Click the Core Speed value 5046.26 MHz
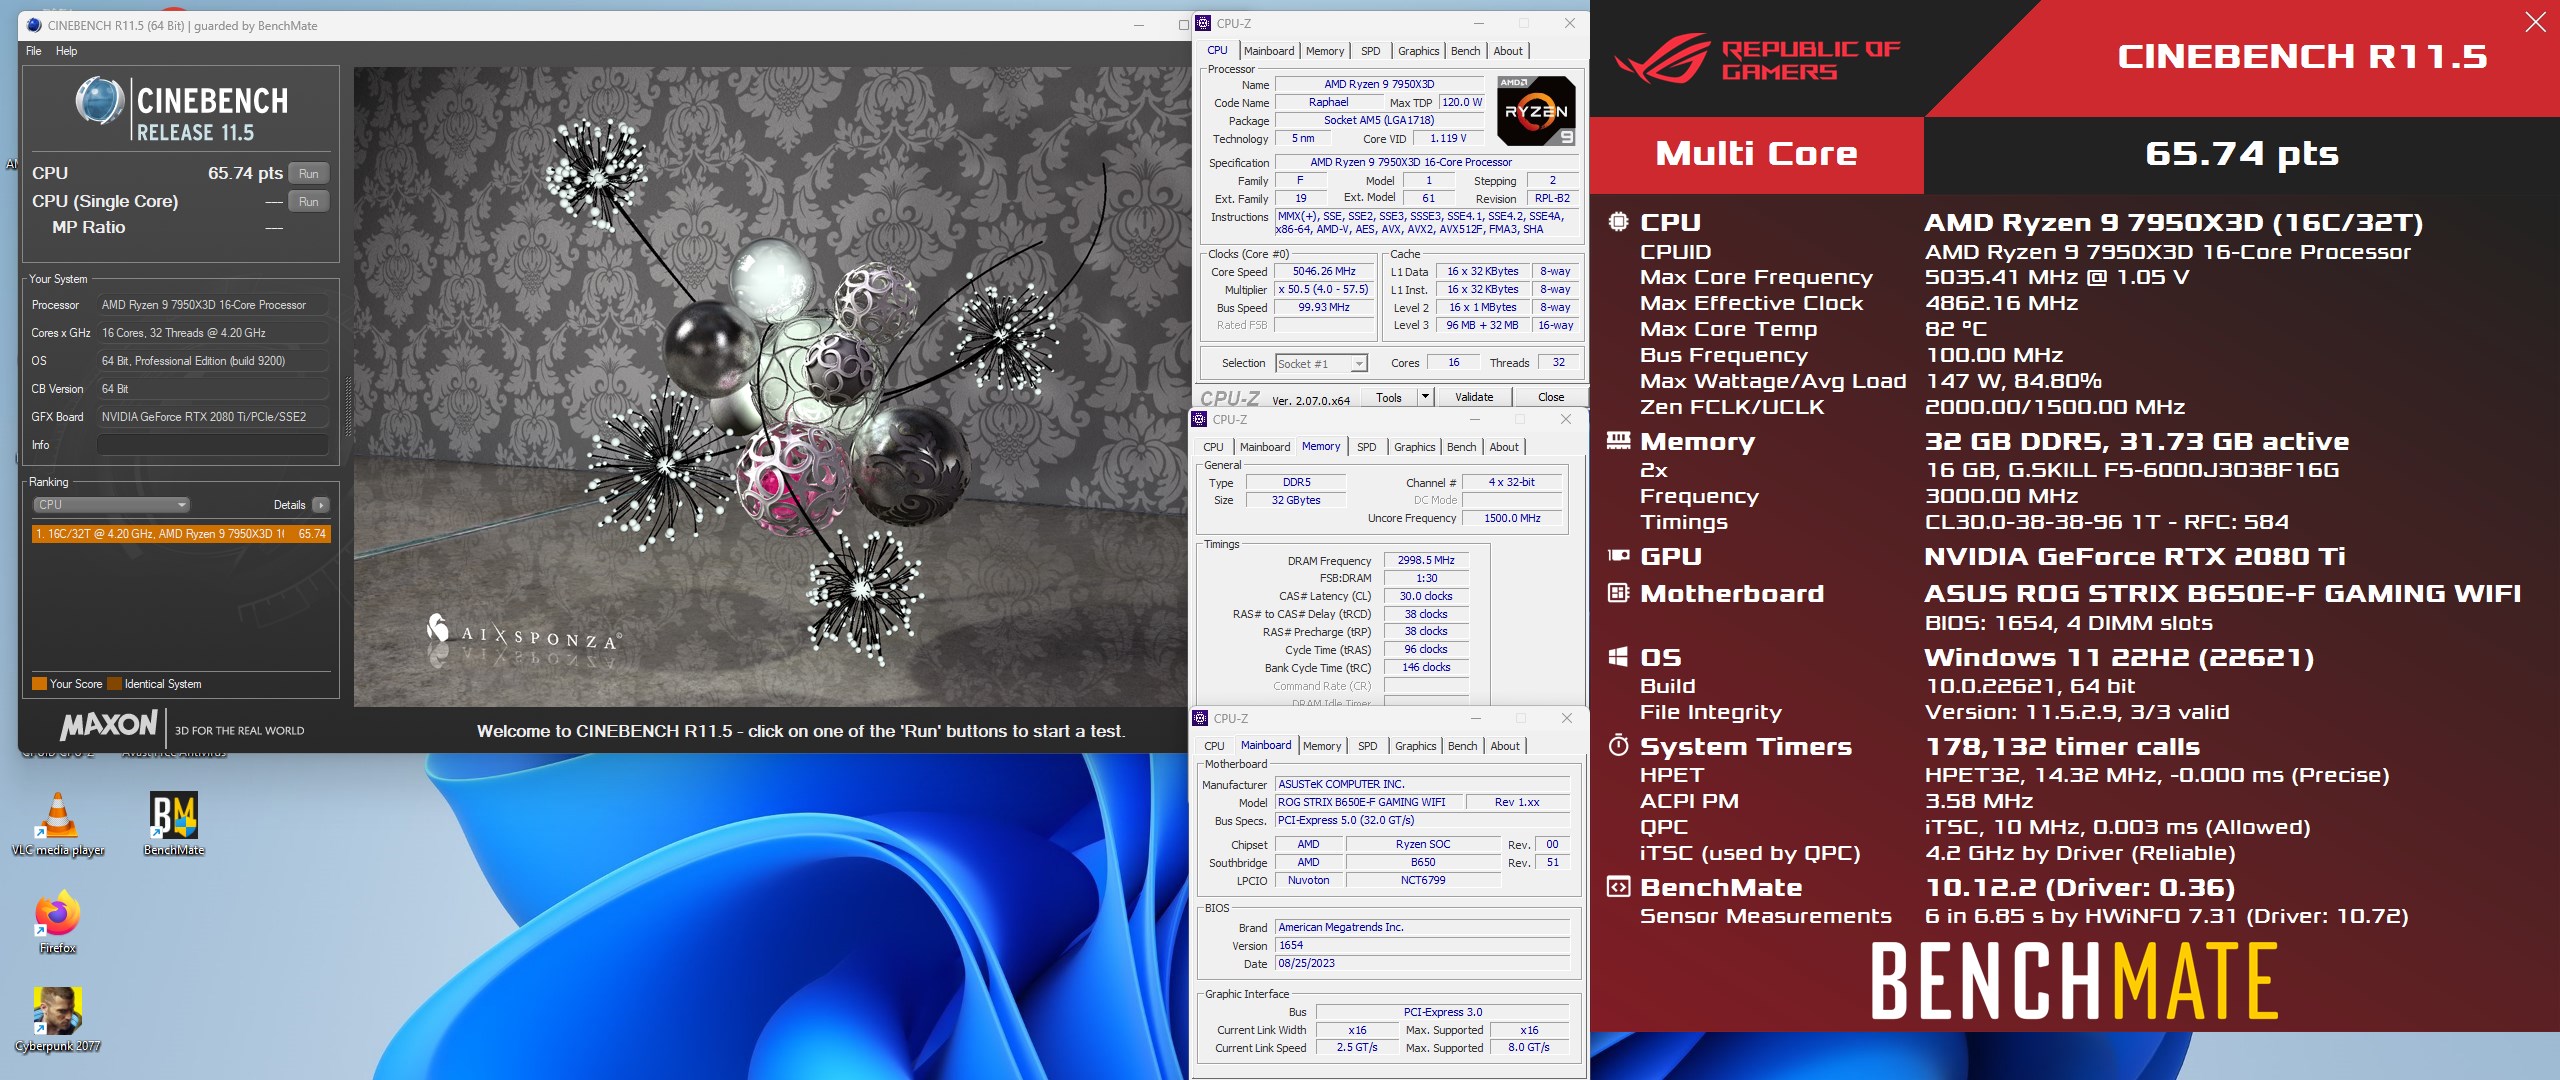 [1324, 272]
